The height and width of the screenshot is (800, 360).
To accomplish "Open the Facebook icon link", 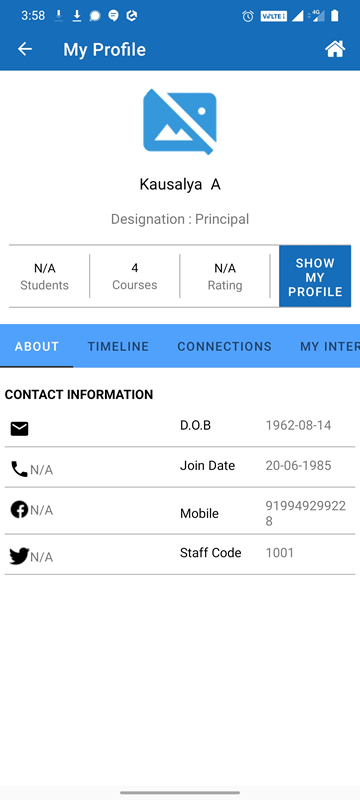I will [19, 510].
